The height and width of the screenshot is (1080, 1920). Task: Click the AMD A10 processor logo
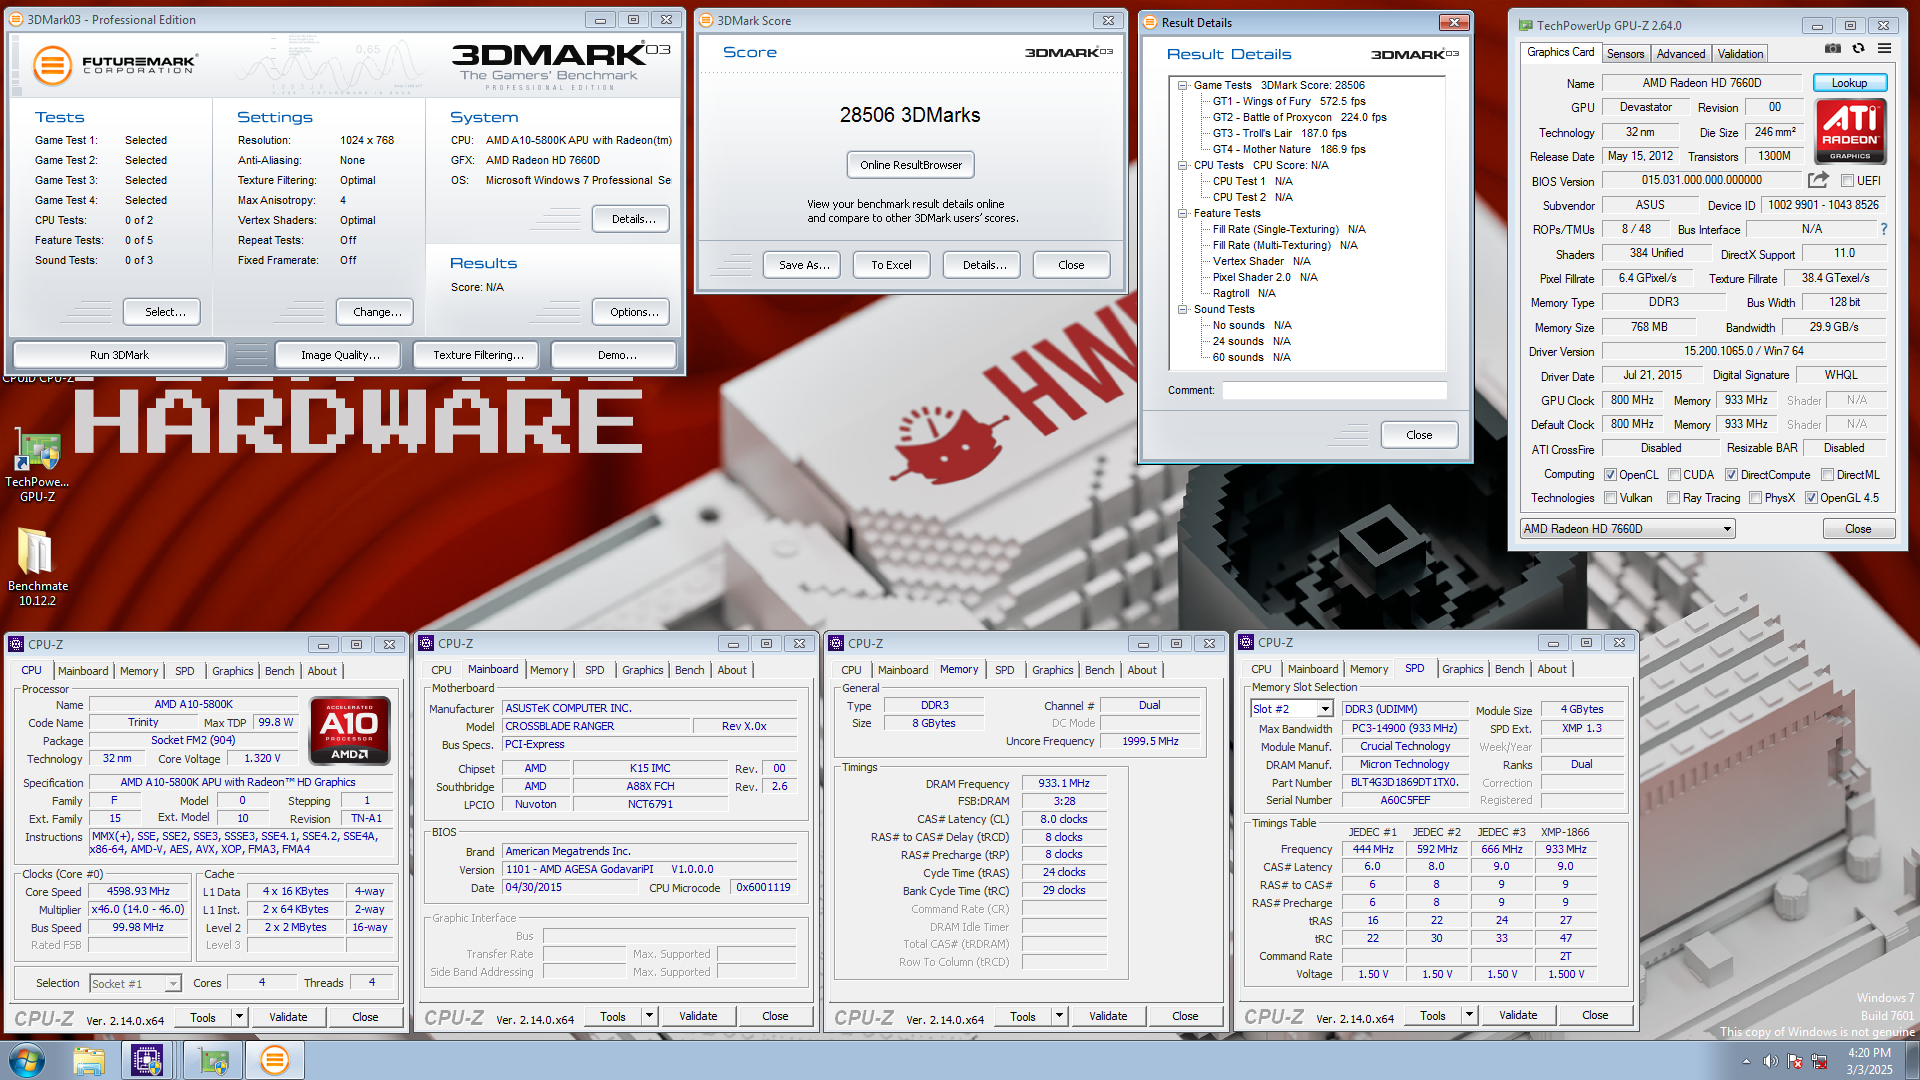coord(350,730)
